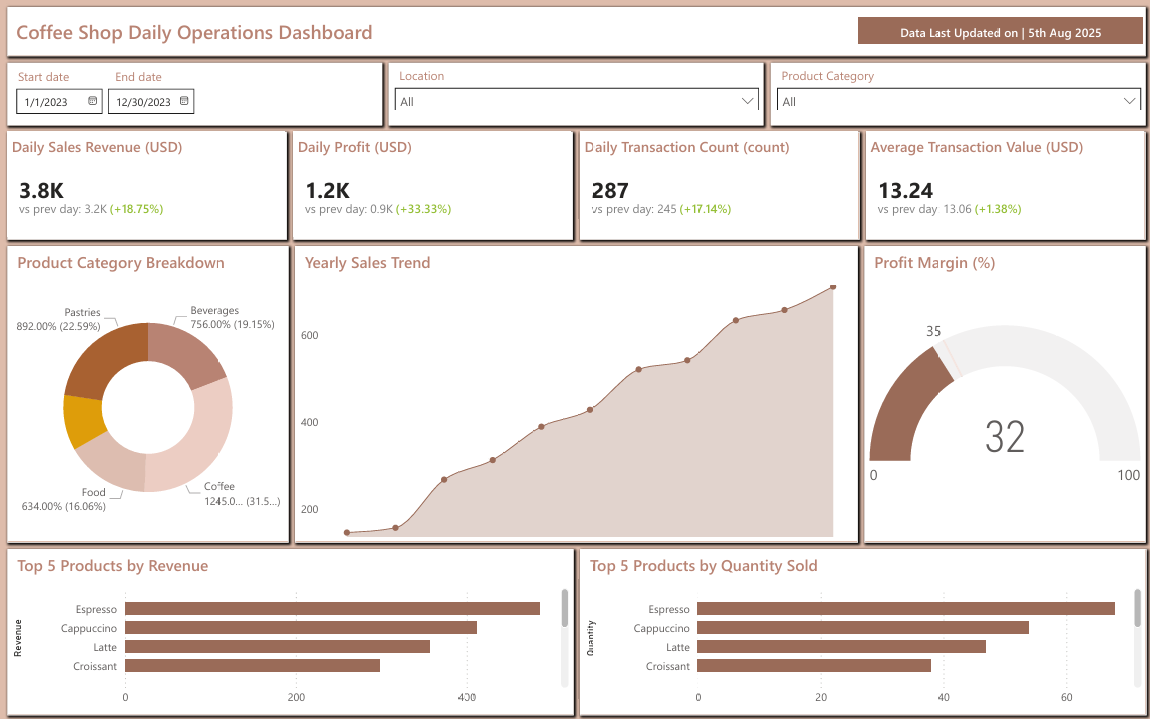Viewport: 1150px width, 719px height.
Task: Click the Product Category Breakdown title
Action: pos(121,263)
